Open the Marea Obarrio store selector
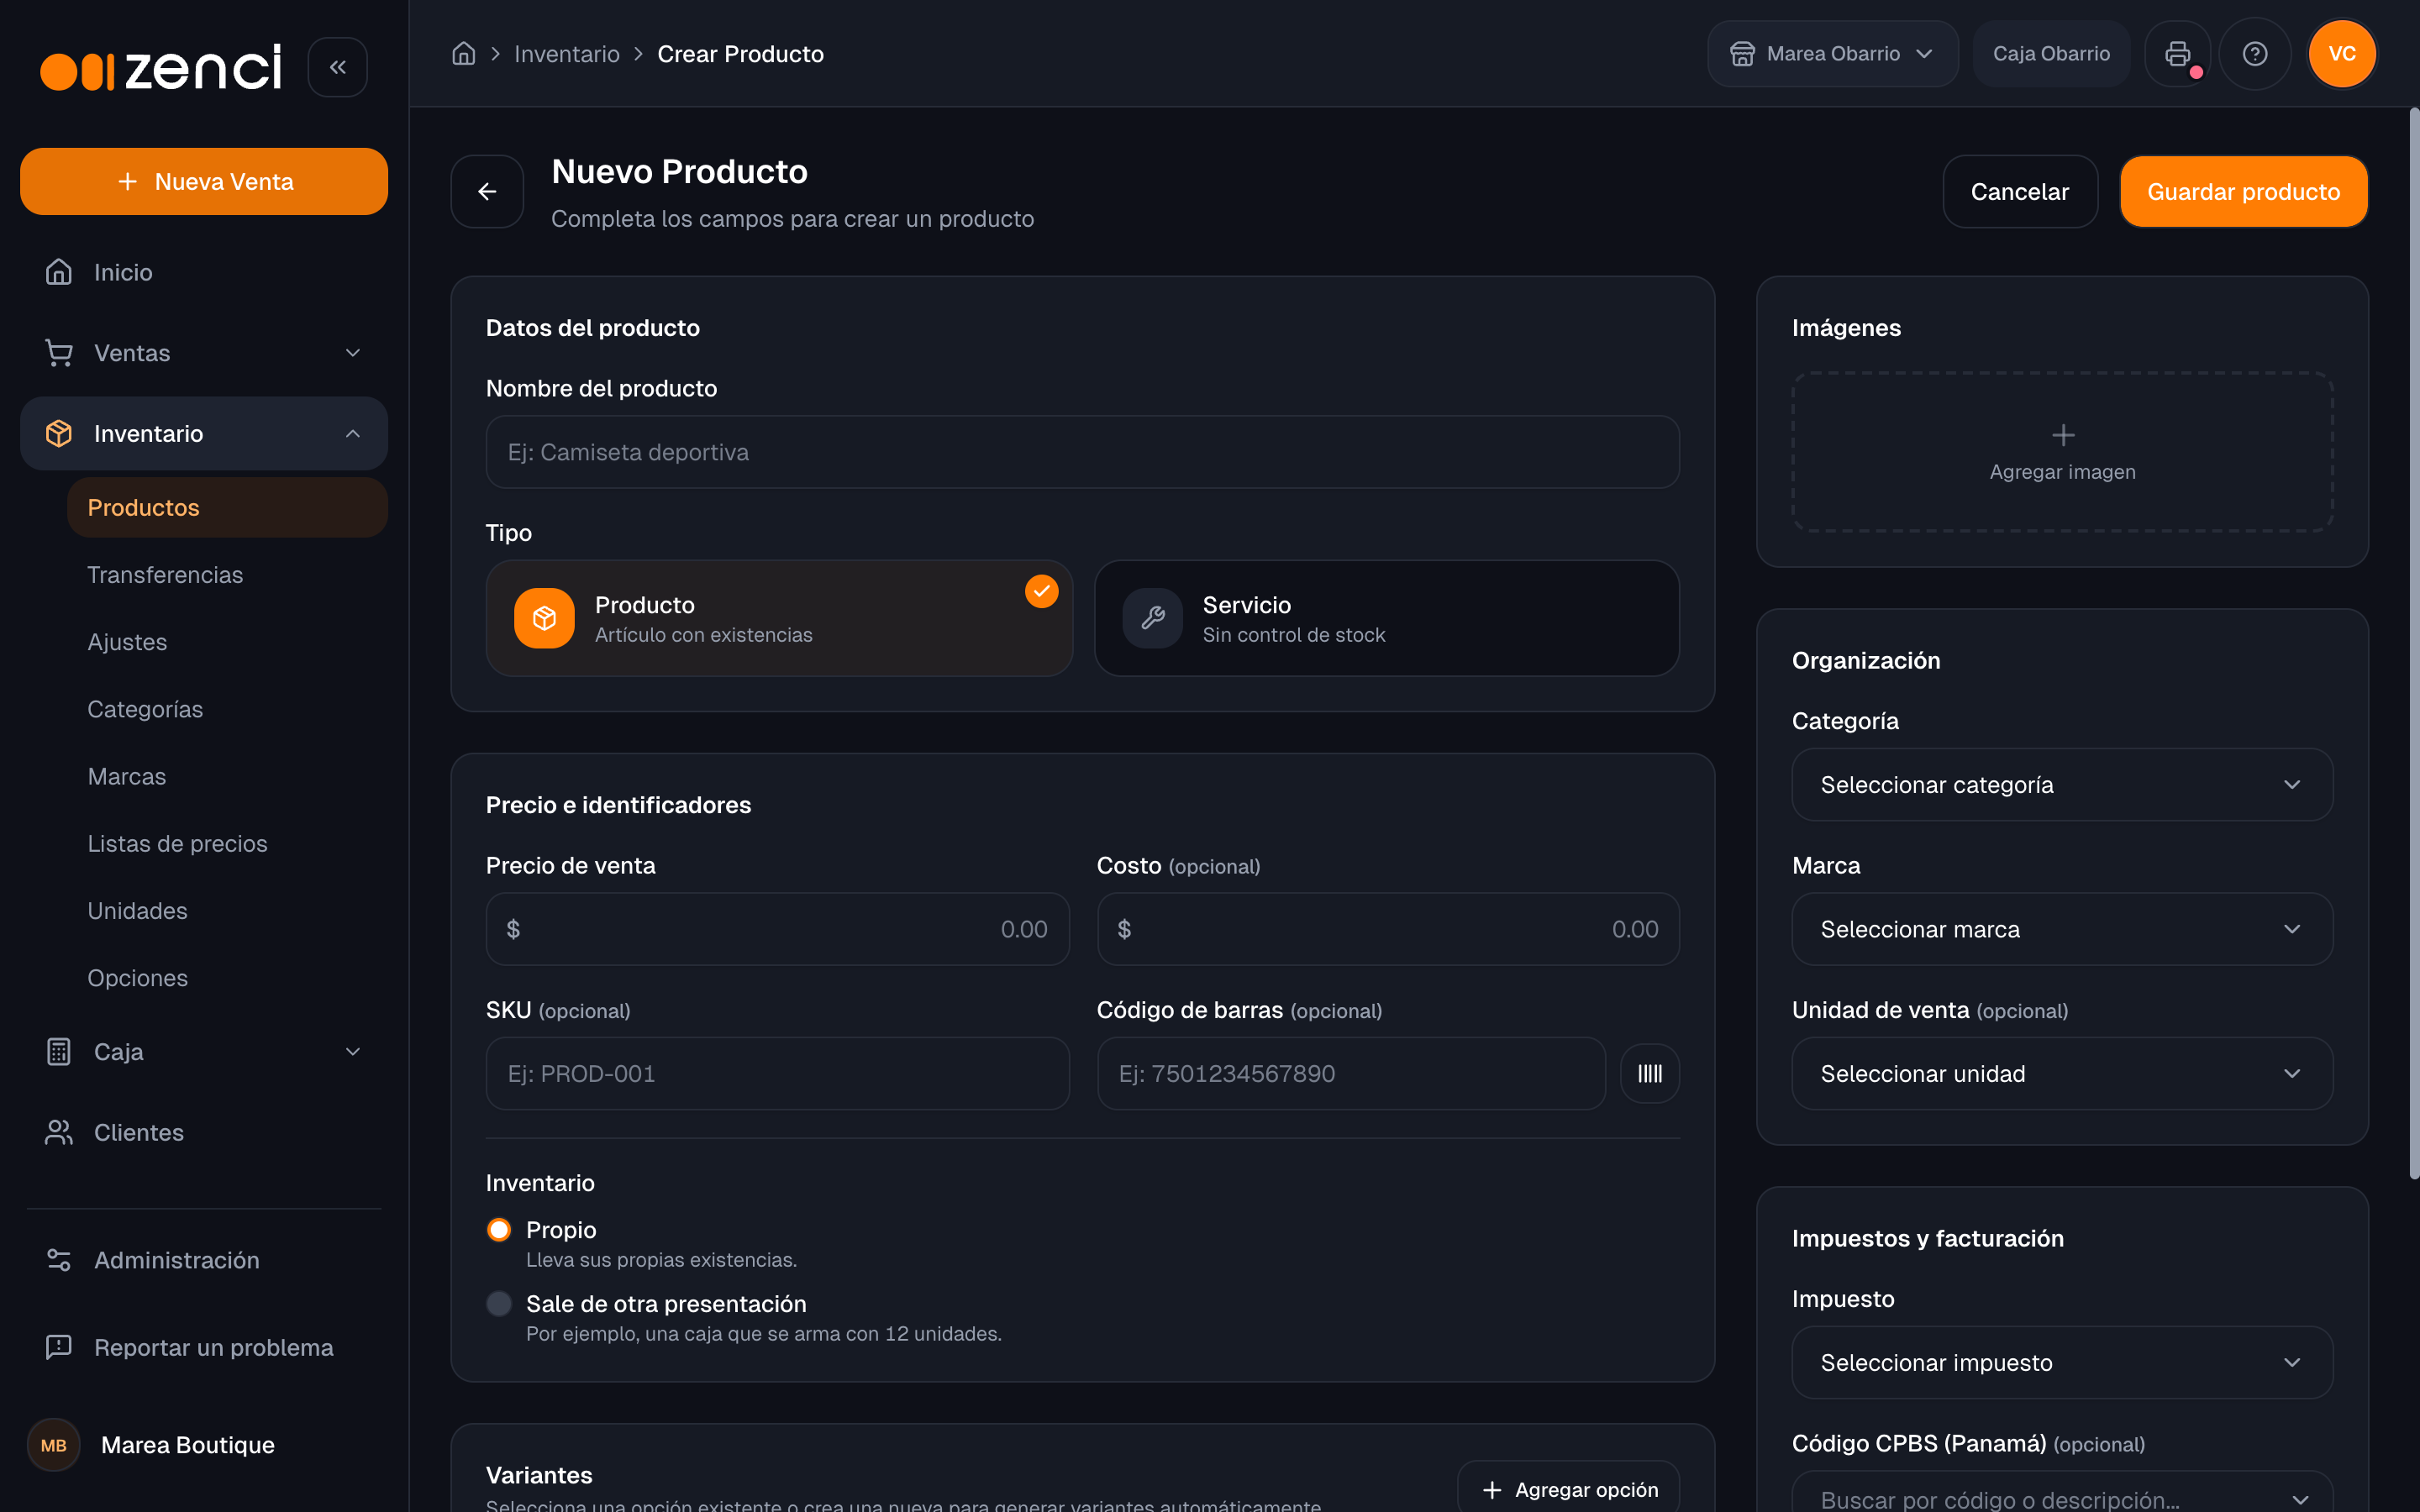Viewport: 2420px width, 1512px height. [x=1832, y=54]
